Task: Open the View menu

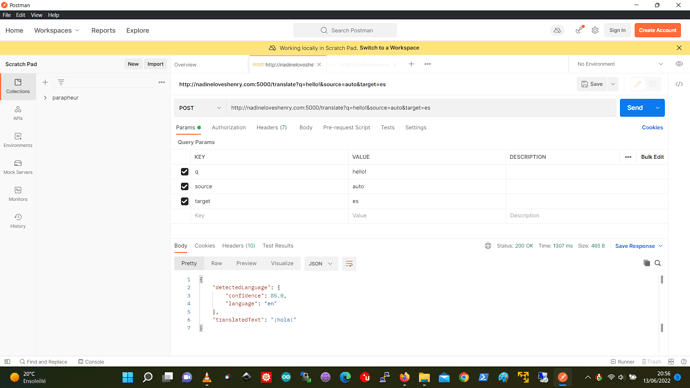Action: 37,15
